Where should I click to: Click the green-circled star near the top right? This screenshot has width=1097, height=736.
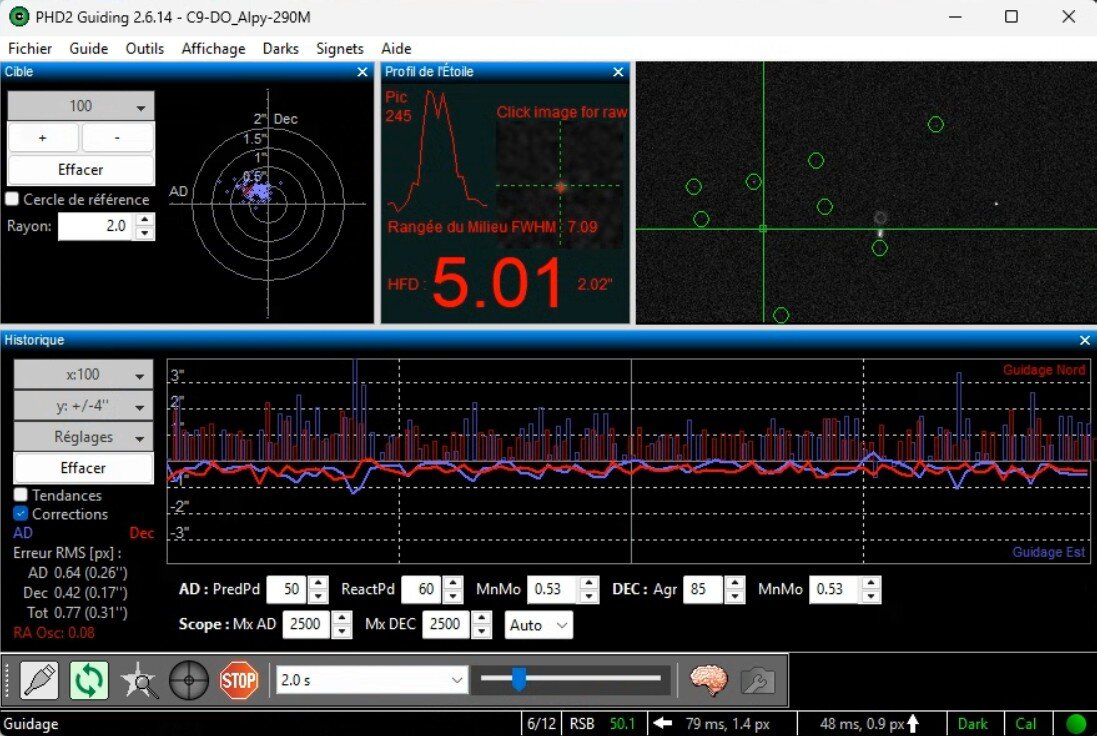(935, 124)
